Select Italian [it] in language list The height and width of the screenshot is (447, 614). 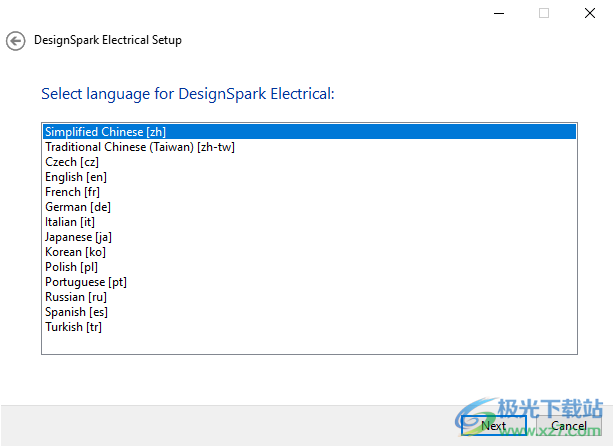pyautogui.click(x=309, y=222)
